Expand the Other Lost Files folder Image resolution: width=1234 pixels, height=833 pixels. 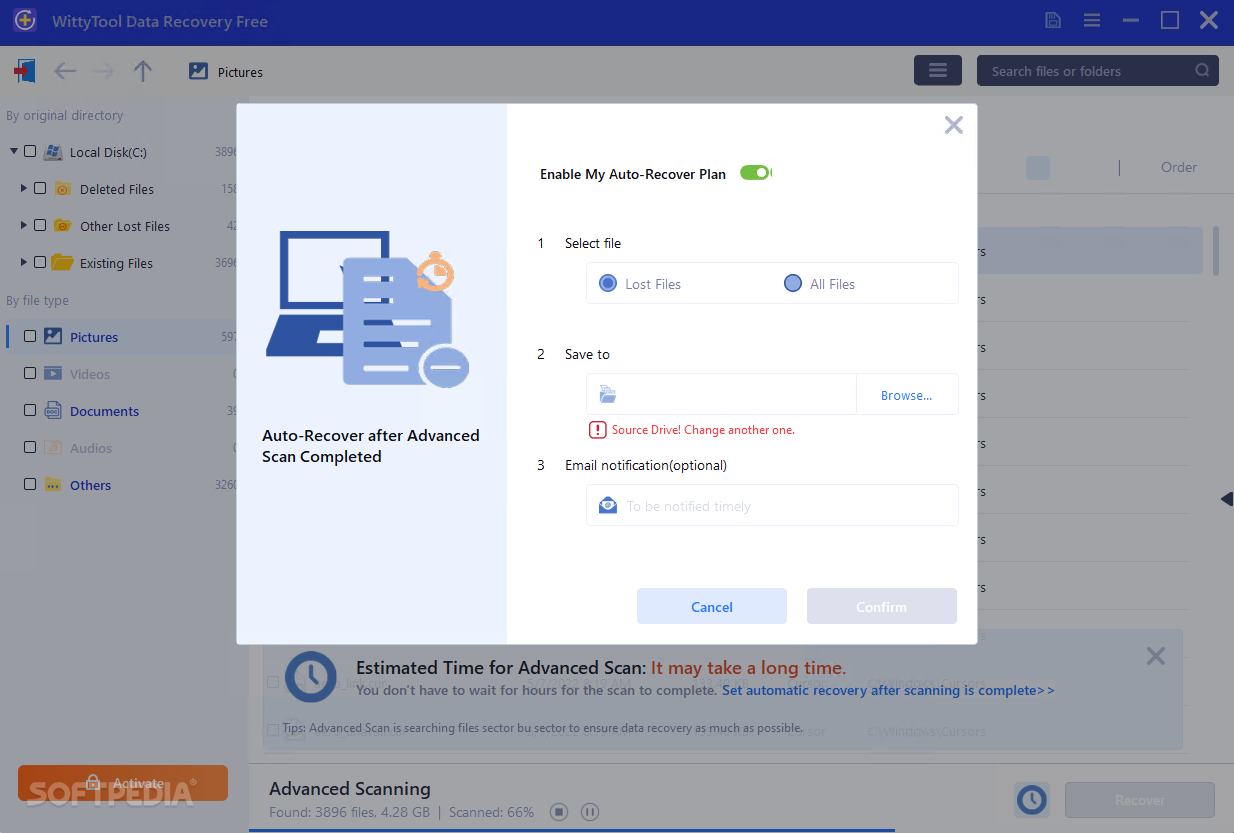24,225
